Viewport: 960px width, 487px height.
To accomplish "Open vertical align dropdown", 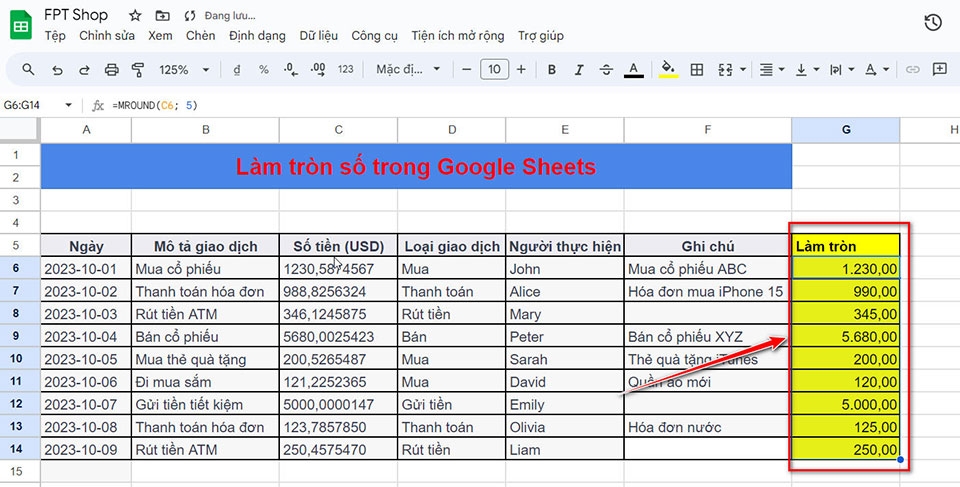I will [x=807, y=70].
